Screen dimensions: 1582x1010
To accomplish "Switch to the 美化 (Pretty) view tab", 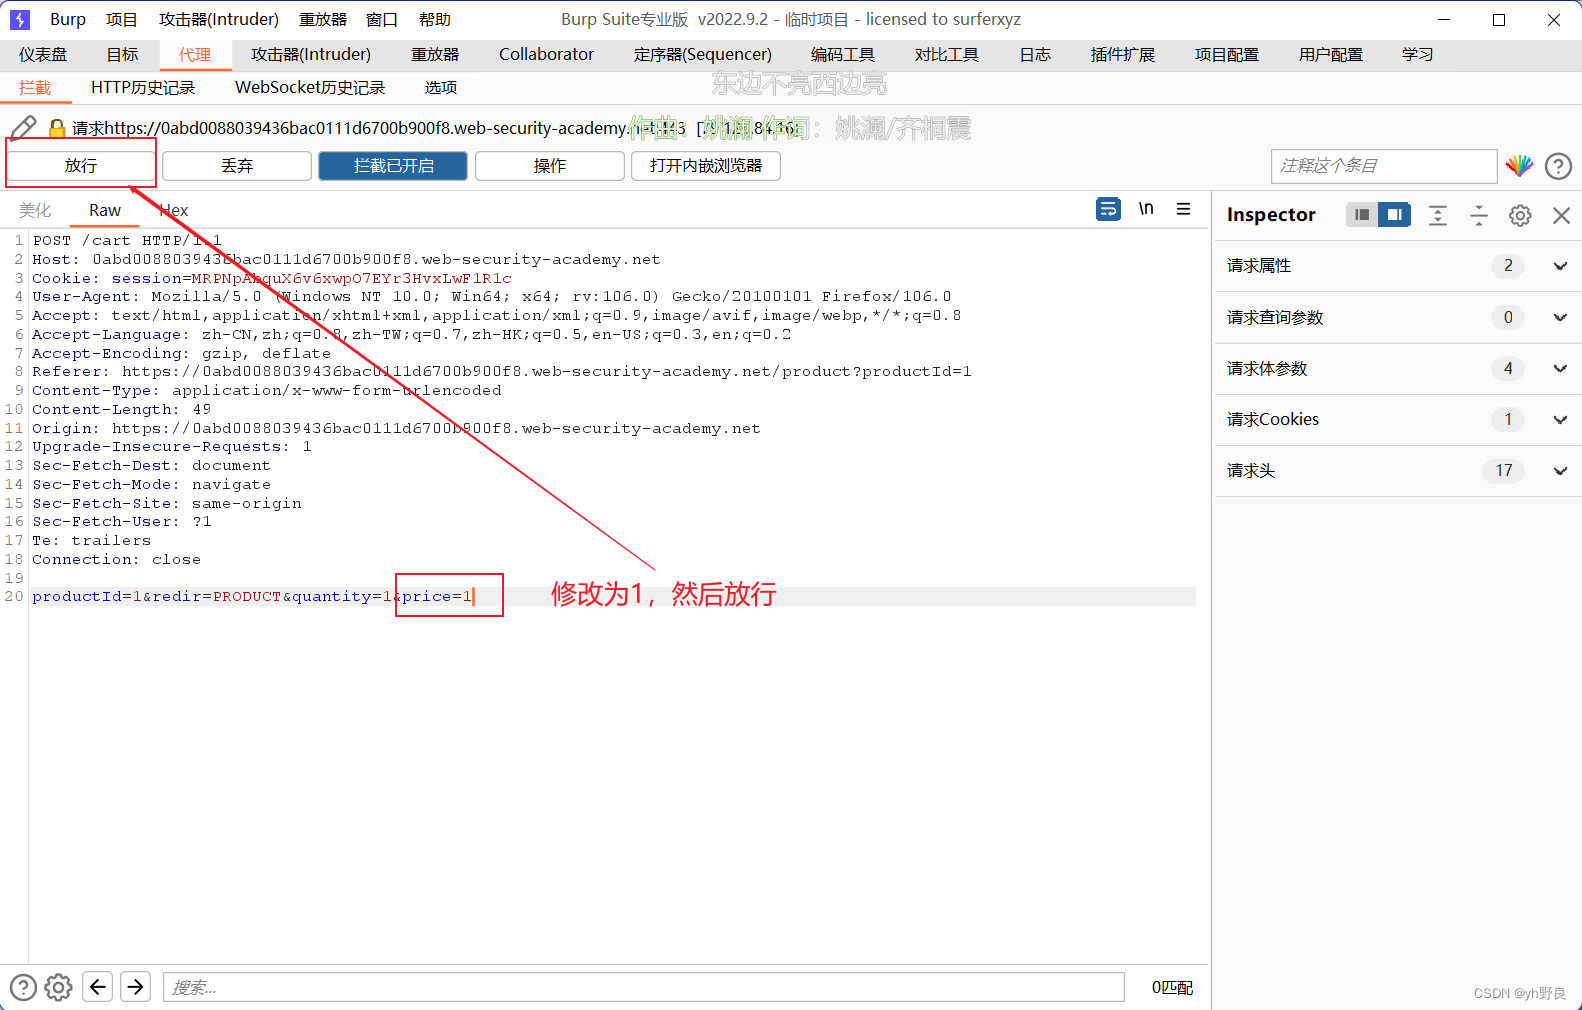I will 35,210.
